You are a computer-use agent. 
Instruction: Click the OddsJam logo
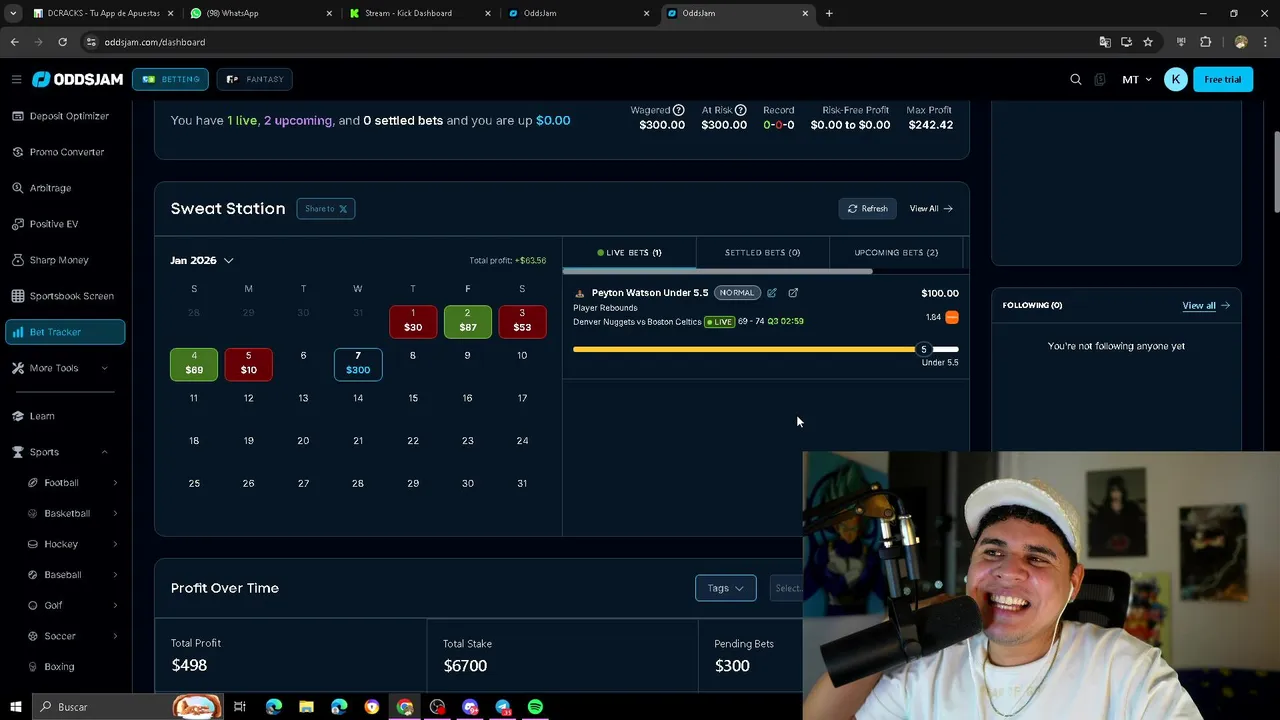click(77, 79)
